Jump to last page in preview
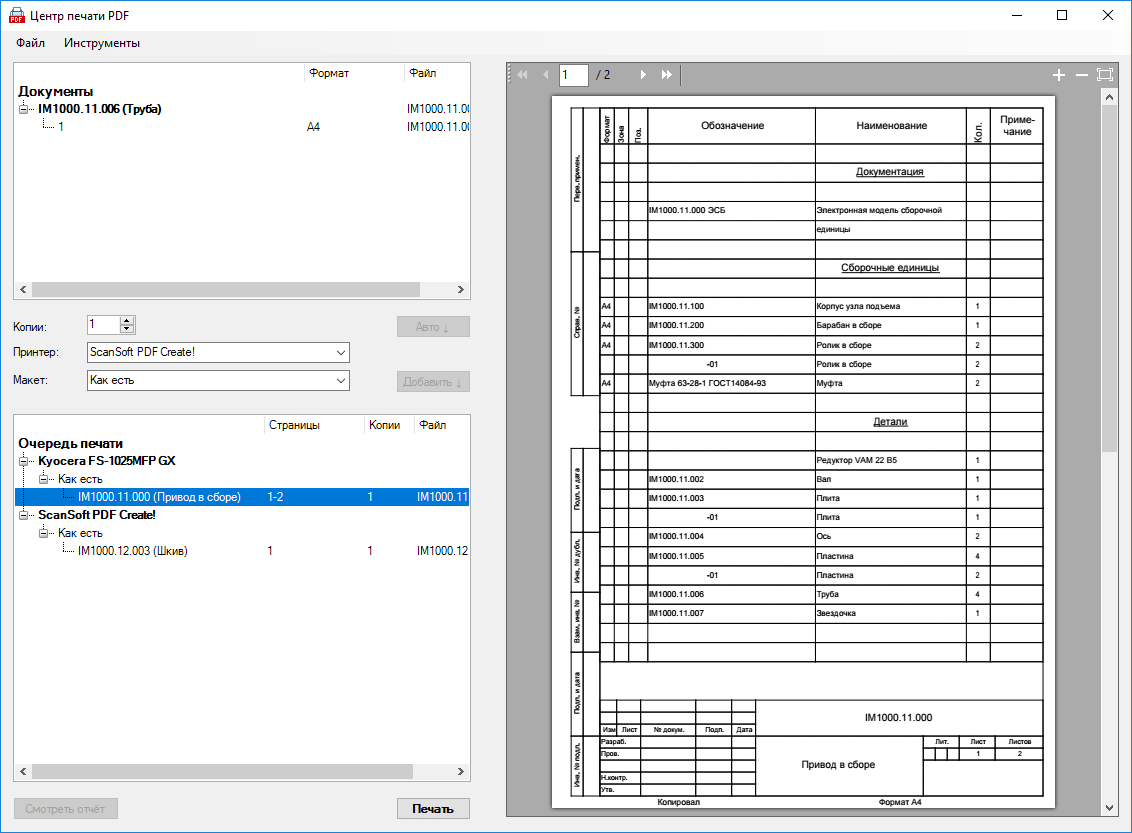The image size is (1132, 833). click(x=667, y=75)
